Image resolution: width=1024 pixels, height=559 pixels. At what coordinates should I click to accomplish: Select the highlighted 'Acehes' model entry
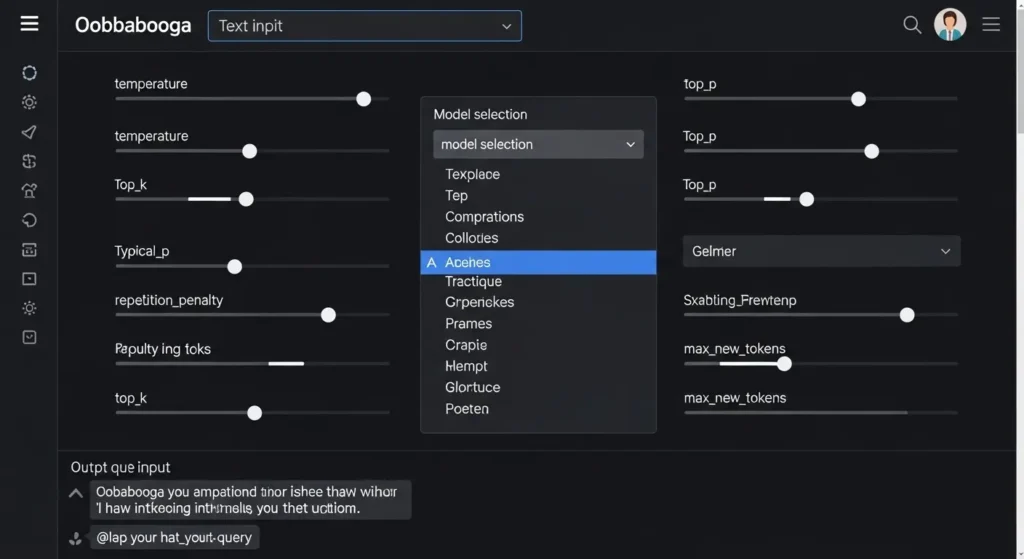(538, 263)
